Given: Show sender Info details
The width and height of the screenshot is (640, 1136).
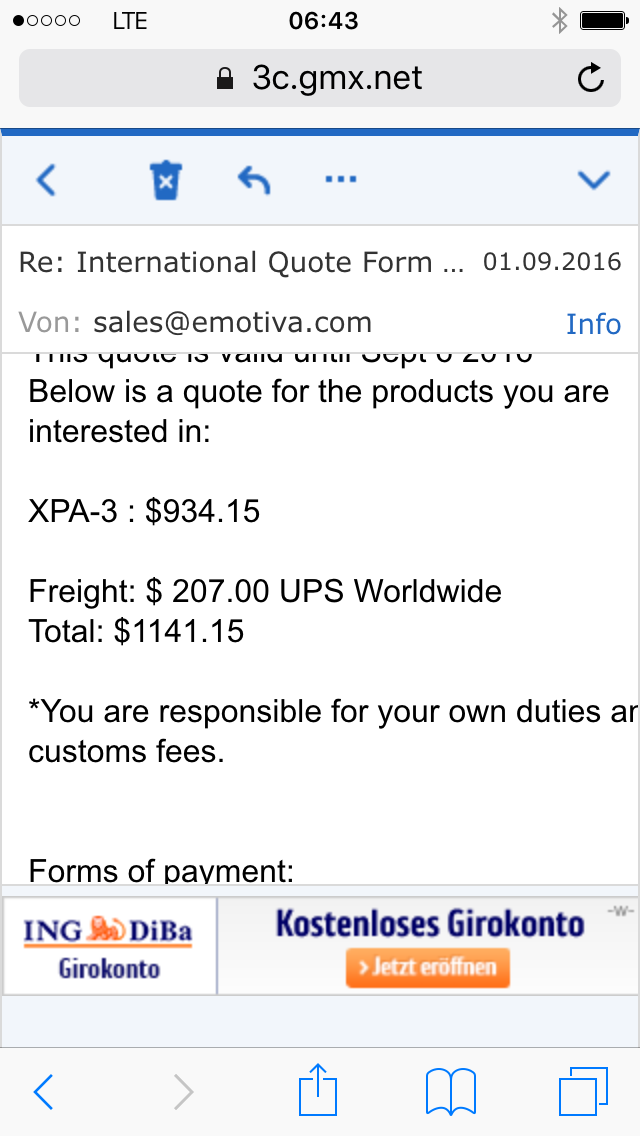Looking at the screenshot, I should 593,324.
